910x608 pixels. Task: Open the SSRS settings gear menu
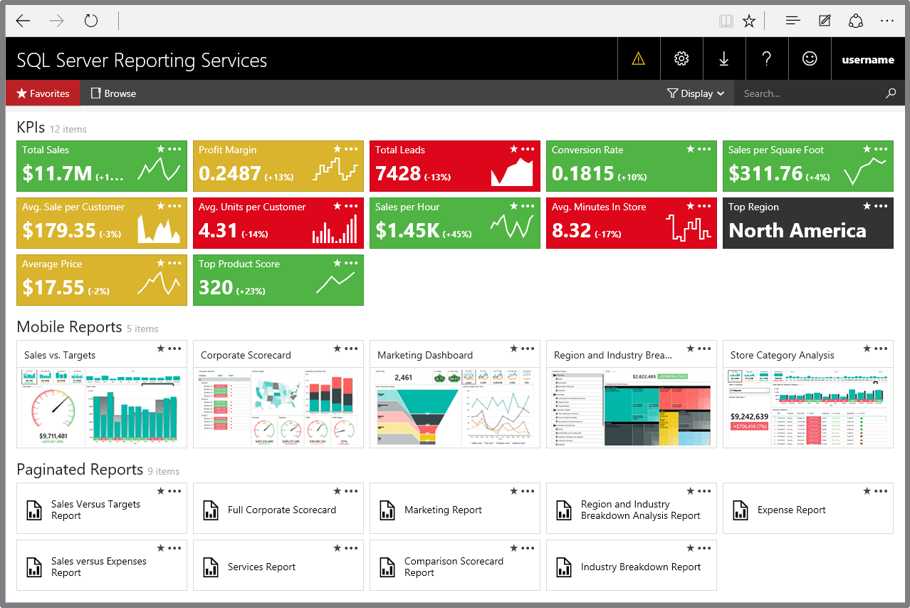tap(681, 59)
